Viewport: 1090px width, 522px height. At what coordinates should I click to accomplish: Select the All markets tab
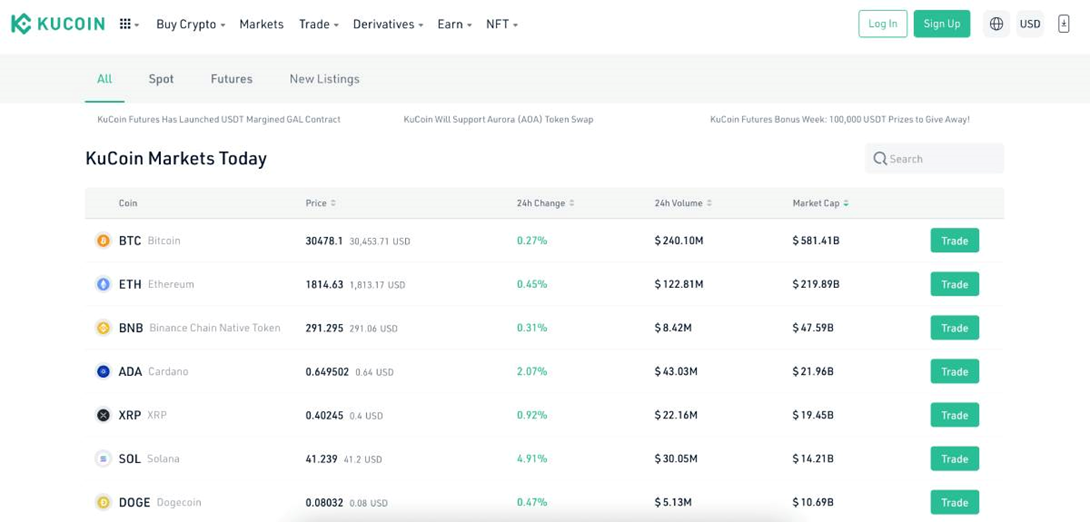[x=104, y=79]
